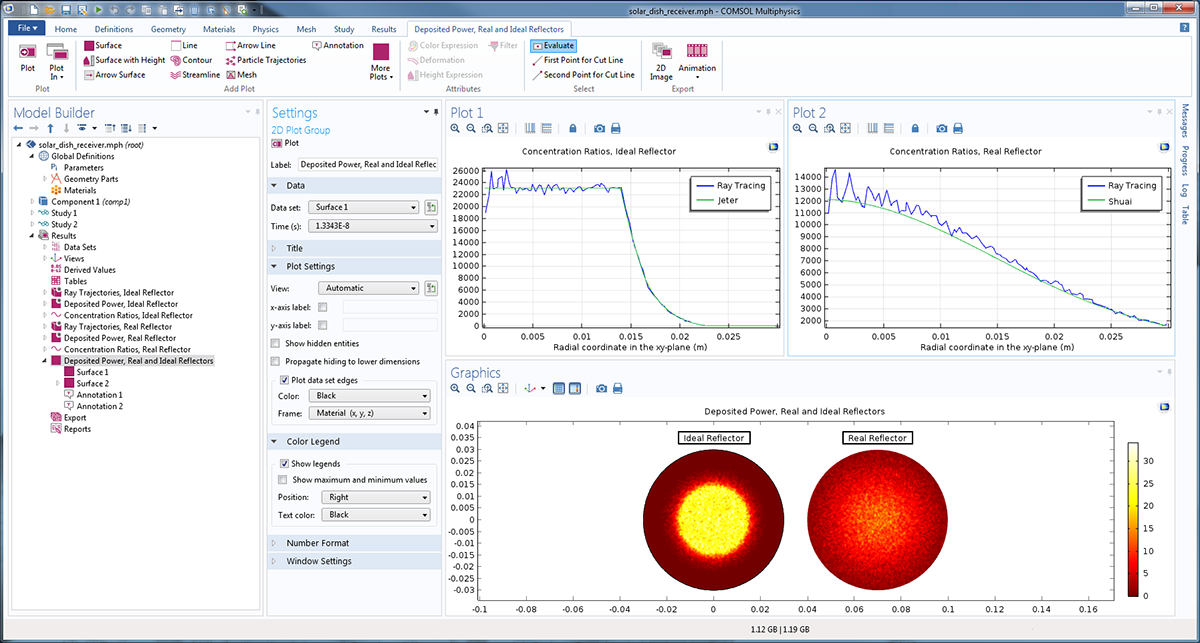Enable Show hidden entities checkbox
The image size is (1200, 643).
tap(276, 343)
